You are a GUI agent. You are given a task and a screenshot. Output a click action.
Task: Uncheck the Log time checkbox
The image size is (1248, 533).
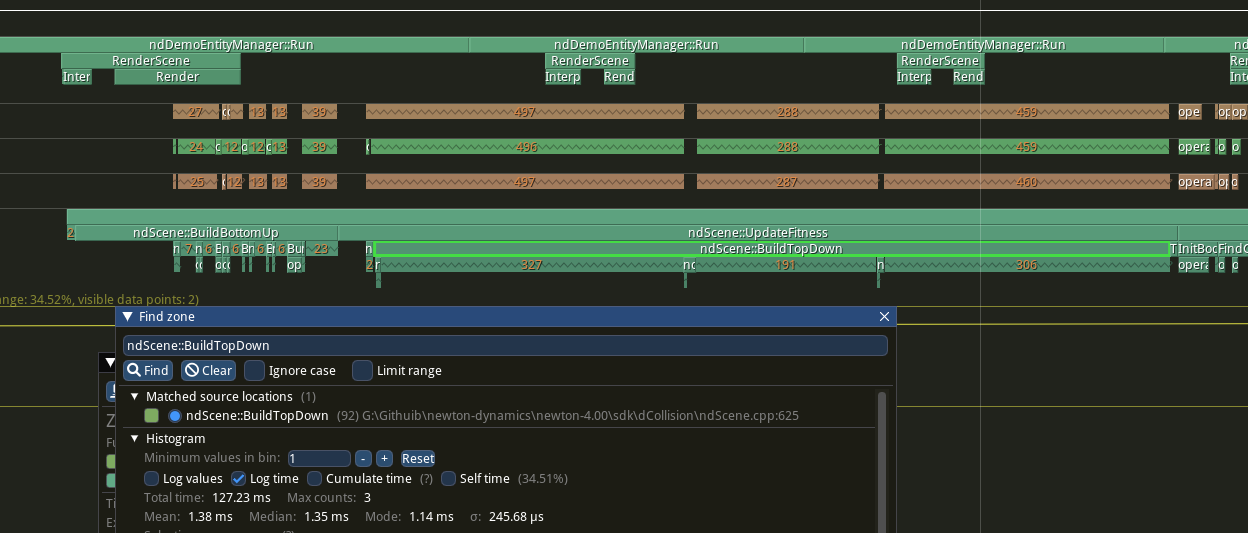tap(239, 479)
